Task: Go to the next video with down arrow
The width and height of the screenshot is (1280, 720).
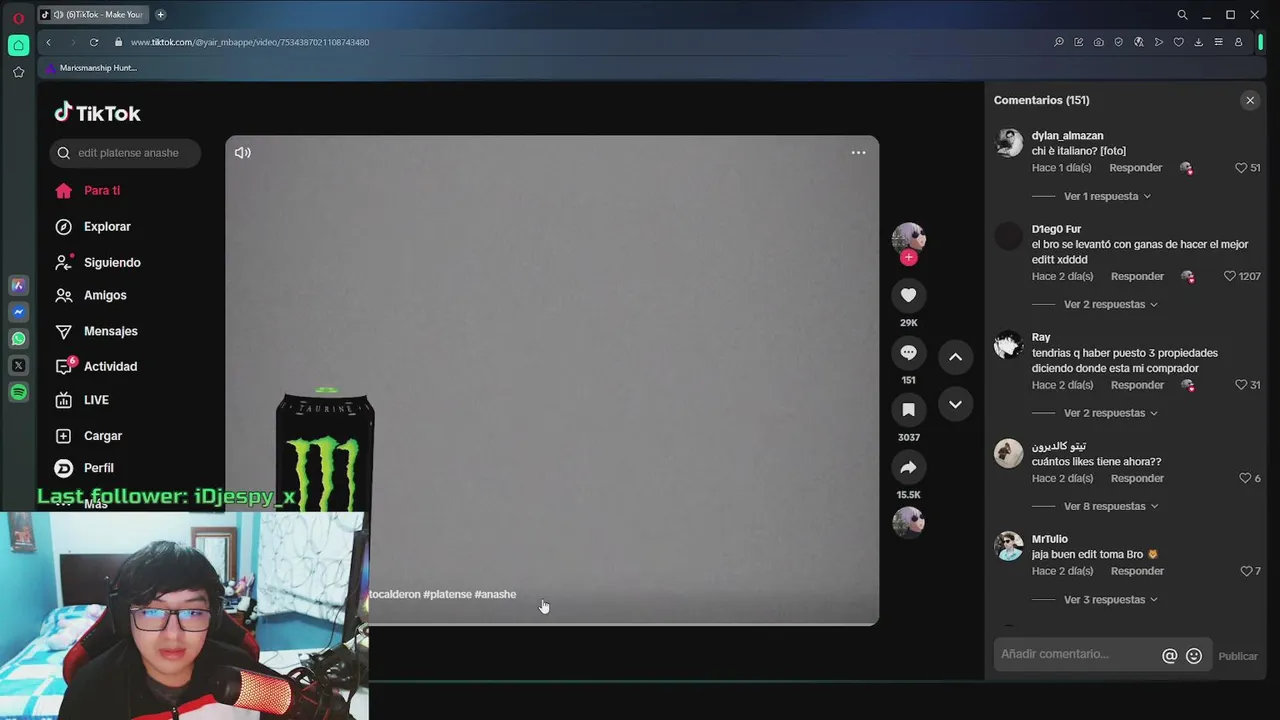Action: (x=955, y=404)
